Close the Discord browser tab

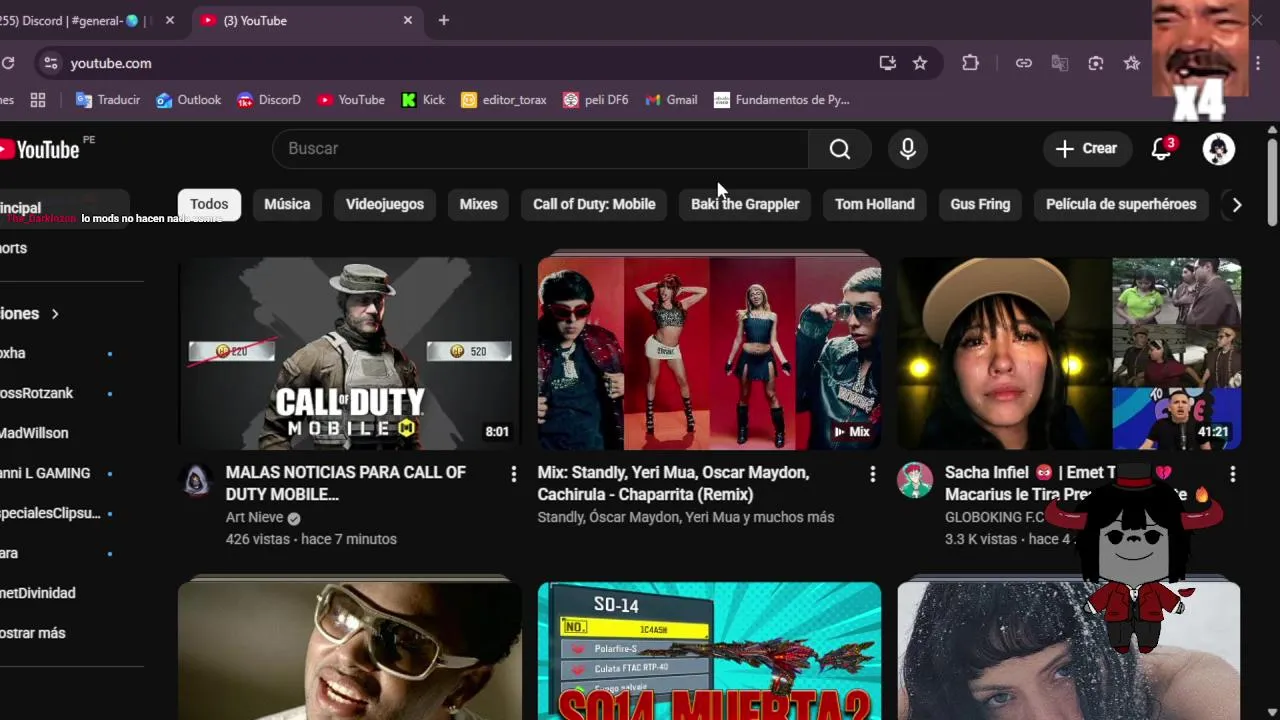[170, 20]
